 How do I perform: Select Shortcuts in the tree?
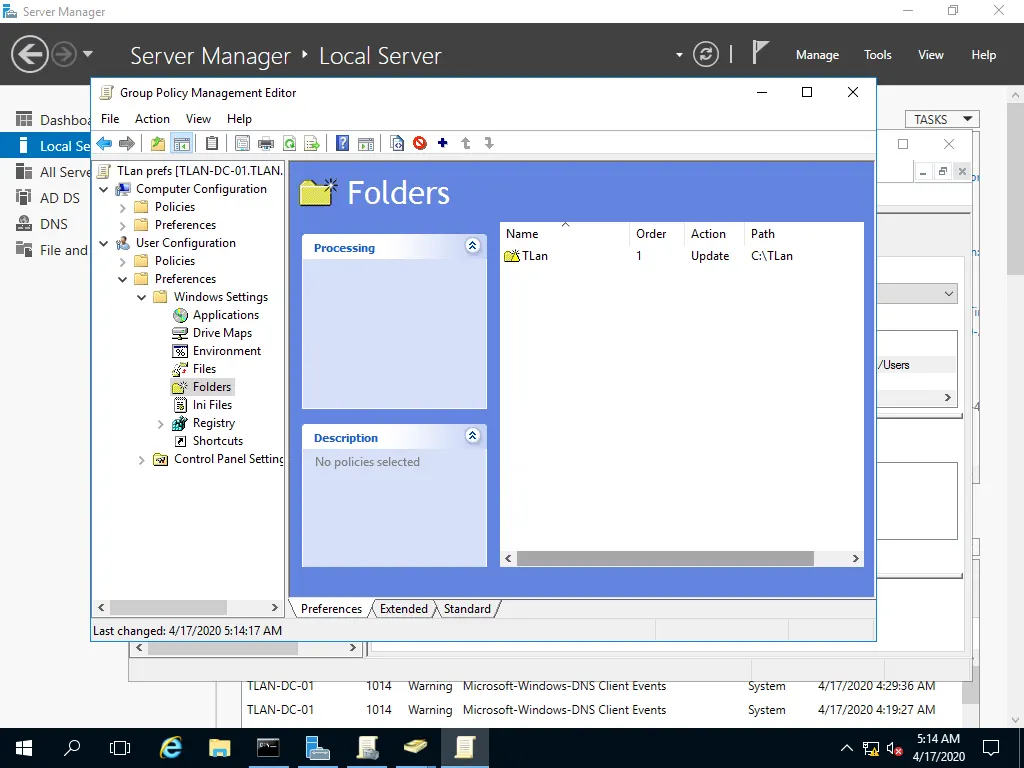tap(217, 441)
